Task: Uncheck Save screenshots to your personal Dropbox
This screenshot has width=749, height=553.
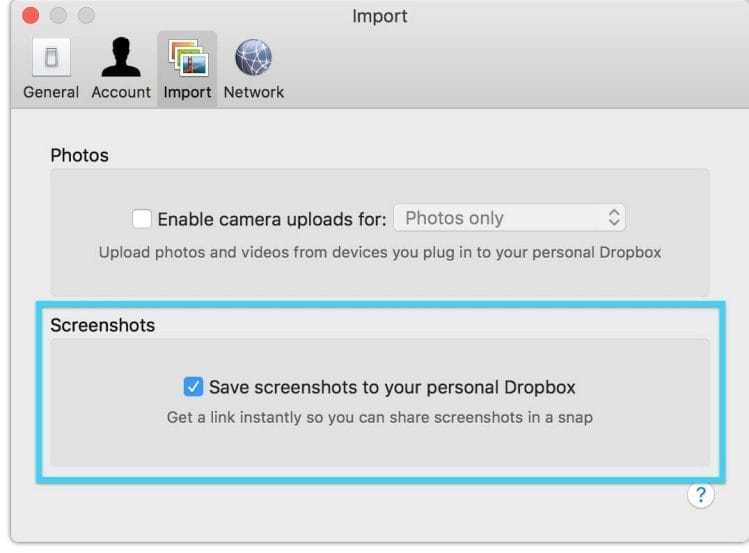Action: coord(193,386)
